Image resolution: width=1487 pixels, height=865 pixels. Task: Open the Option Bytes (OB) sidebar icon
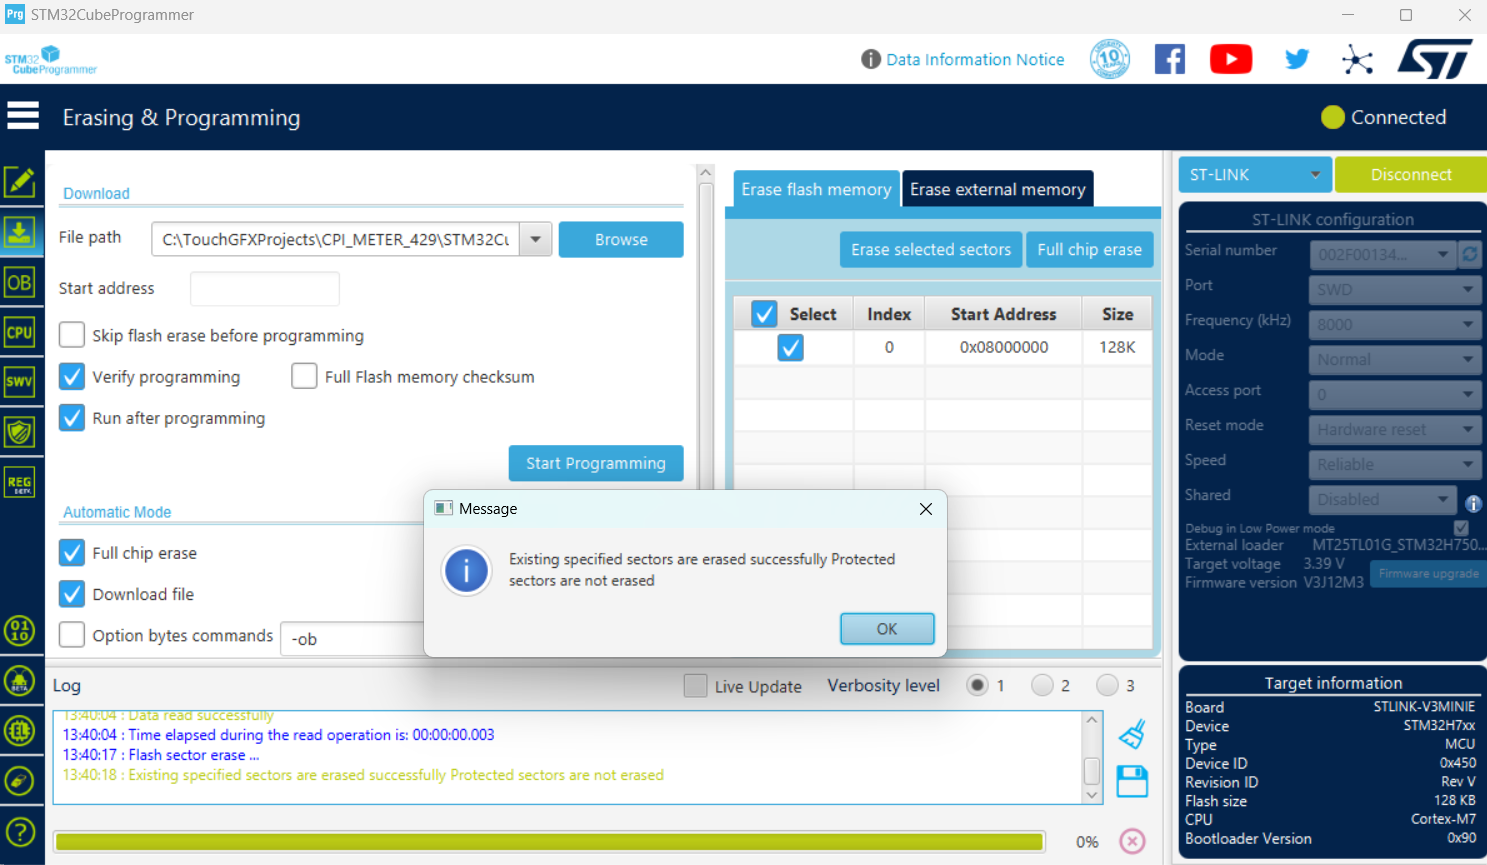20,283
